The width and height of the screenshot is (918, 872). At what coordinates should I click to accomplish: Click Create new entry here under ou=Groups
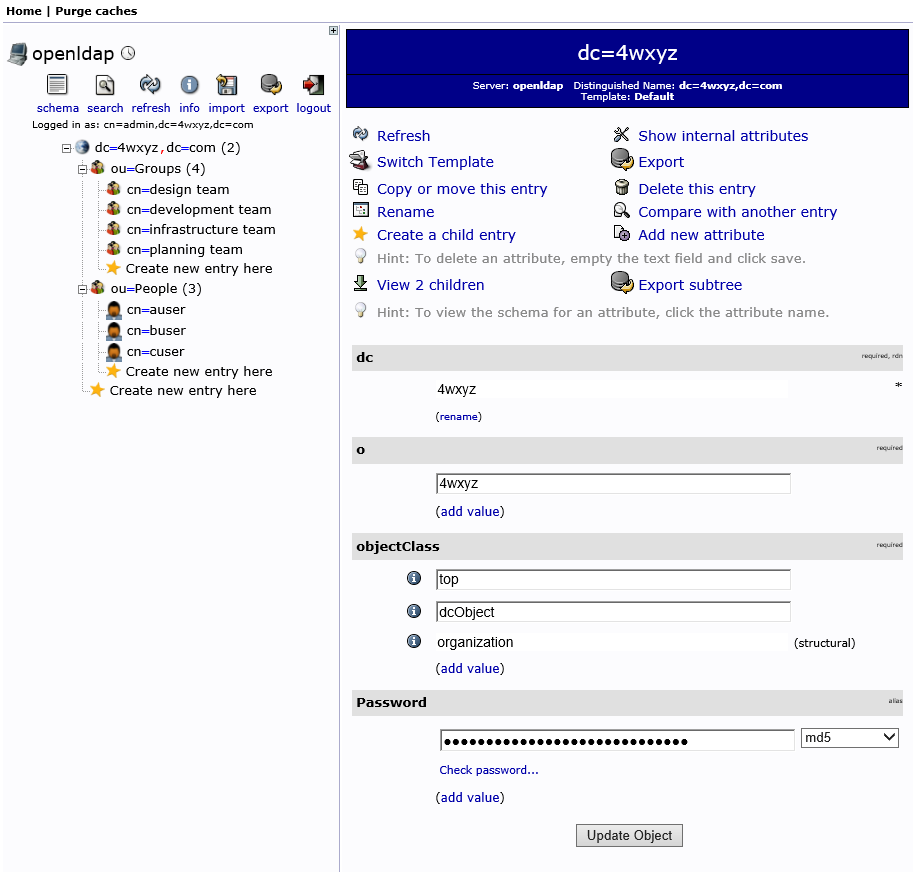click(199, 269)
